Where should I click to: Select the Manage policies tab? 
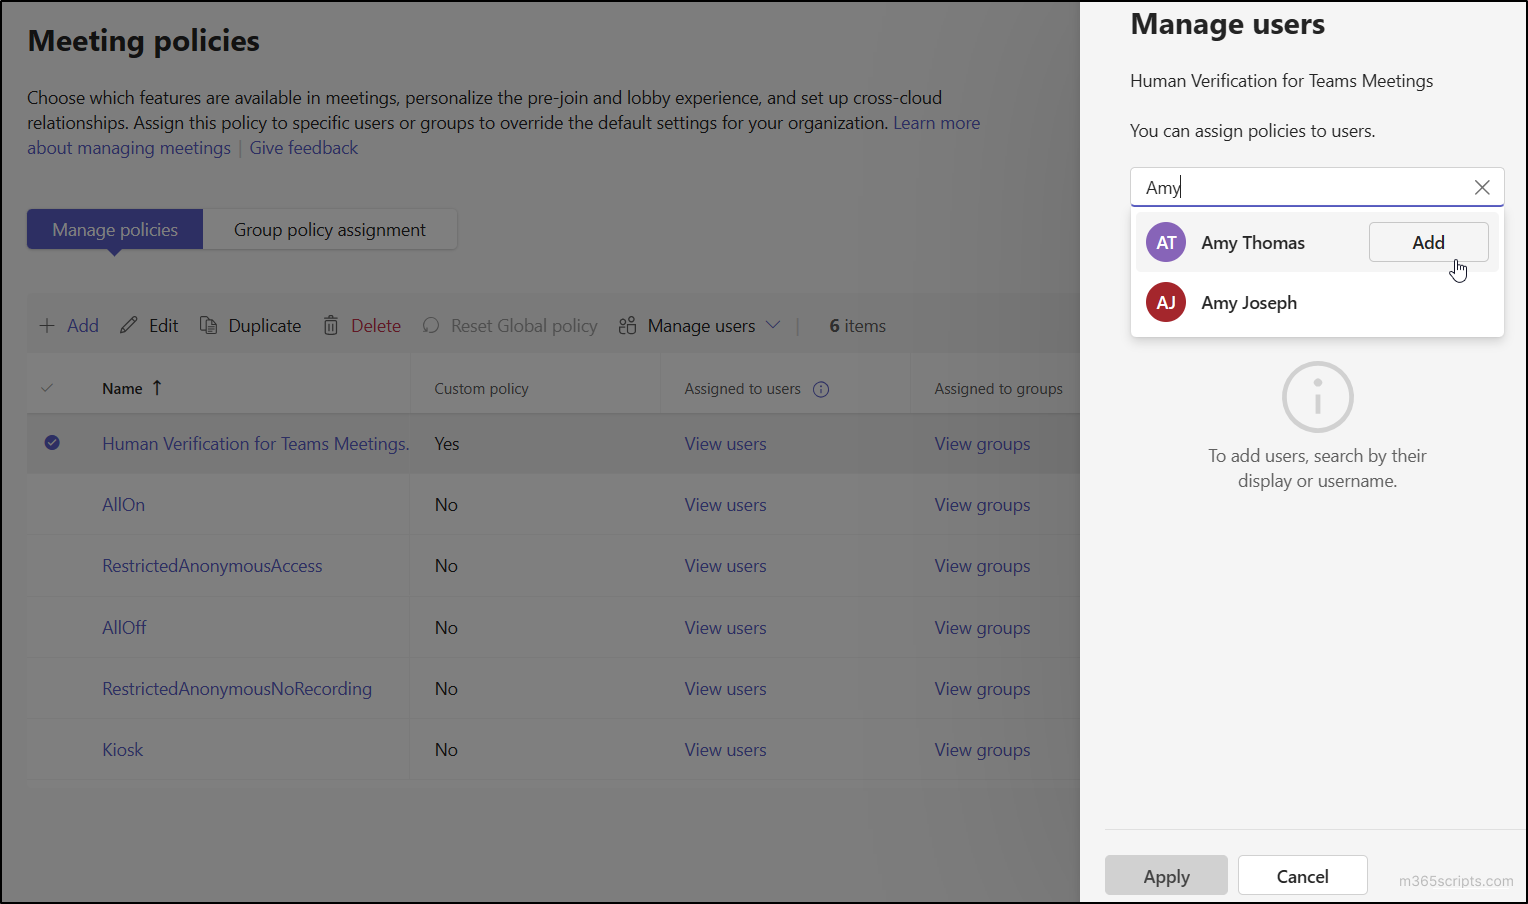114,229
